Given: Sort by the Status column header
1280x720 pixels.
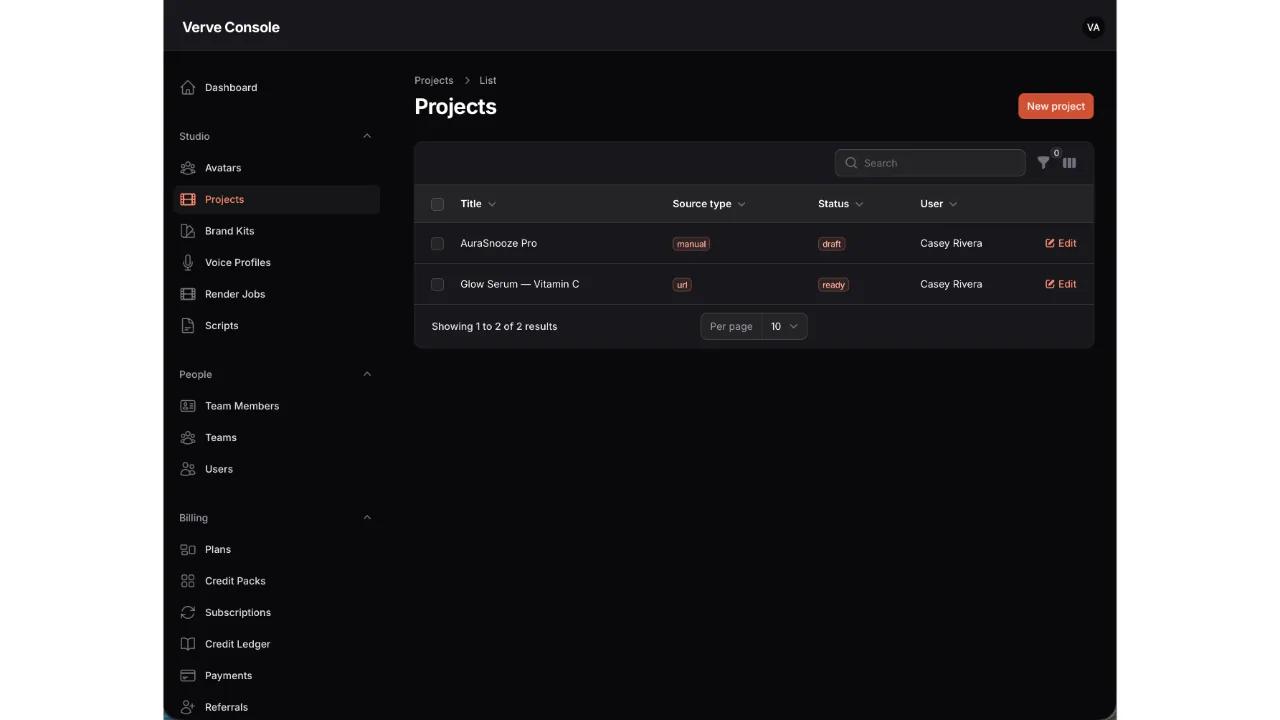Looking at the screenshot, I should tap(841, 204).
